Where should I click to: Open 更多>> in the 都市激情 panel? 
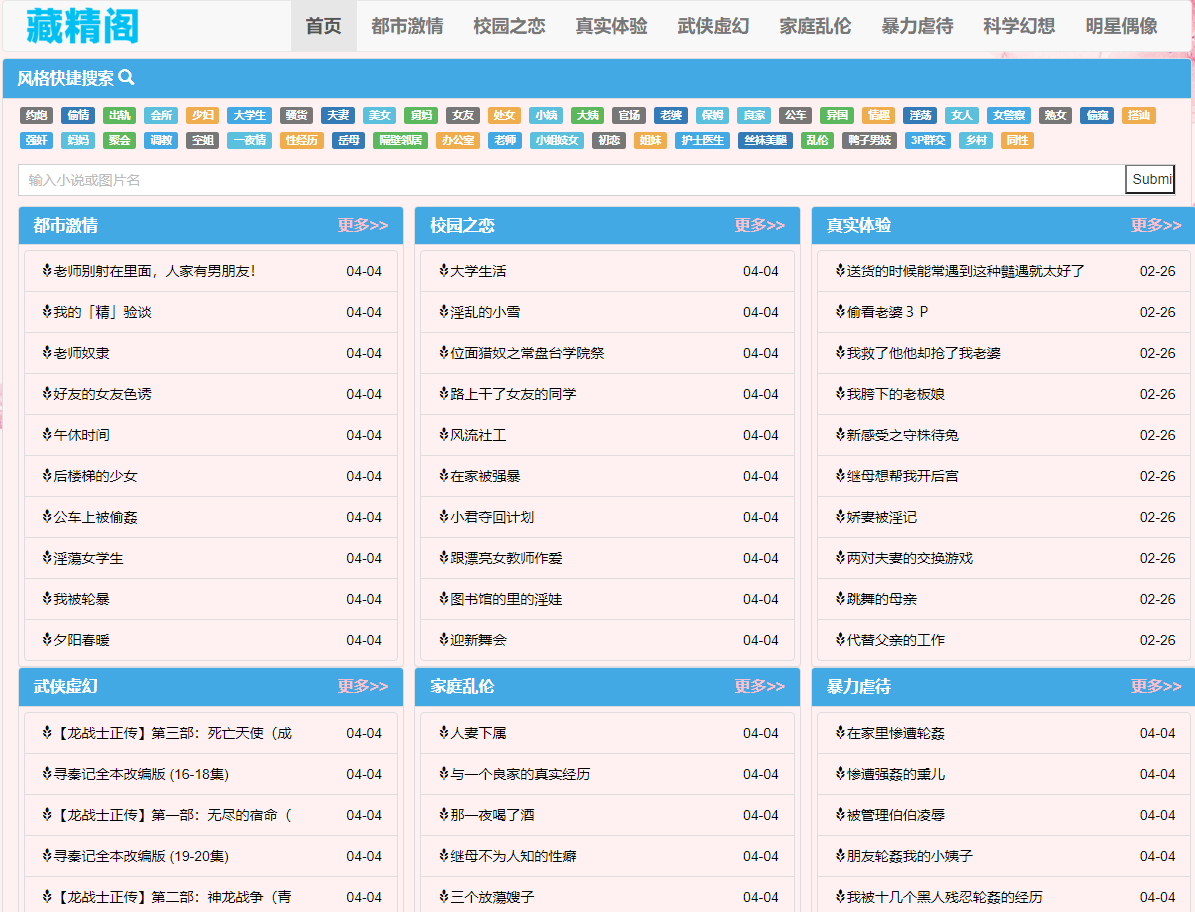363,225
